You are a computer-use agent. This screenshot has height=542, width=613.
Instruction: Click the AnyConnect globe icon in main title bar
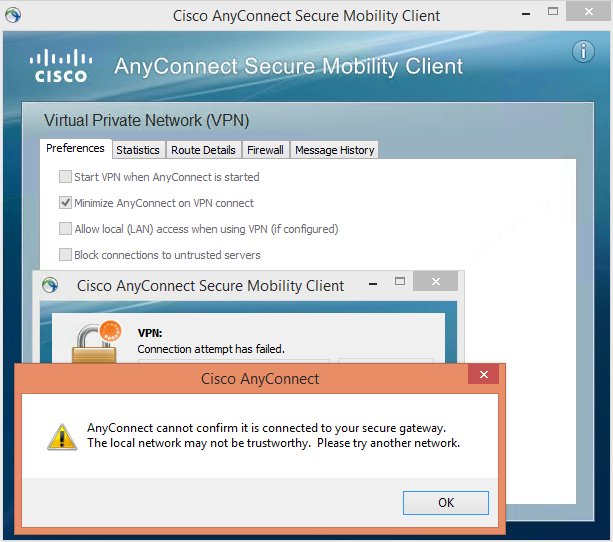click(13, 15)
